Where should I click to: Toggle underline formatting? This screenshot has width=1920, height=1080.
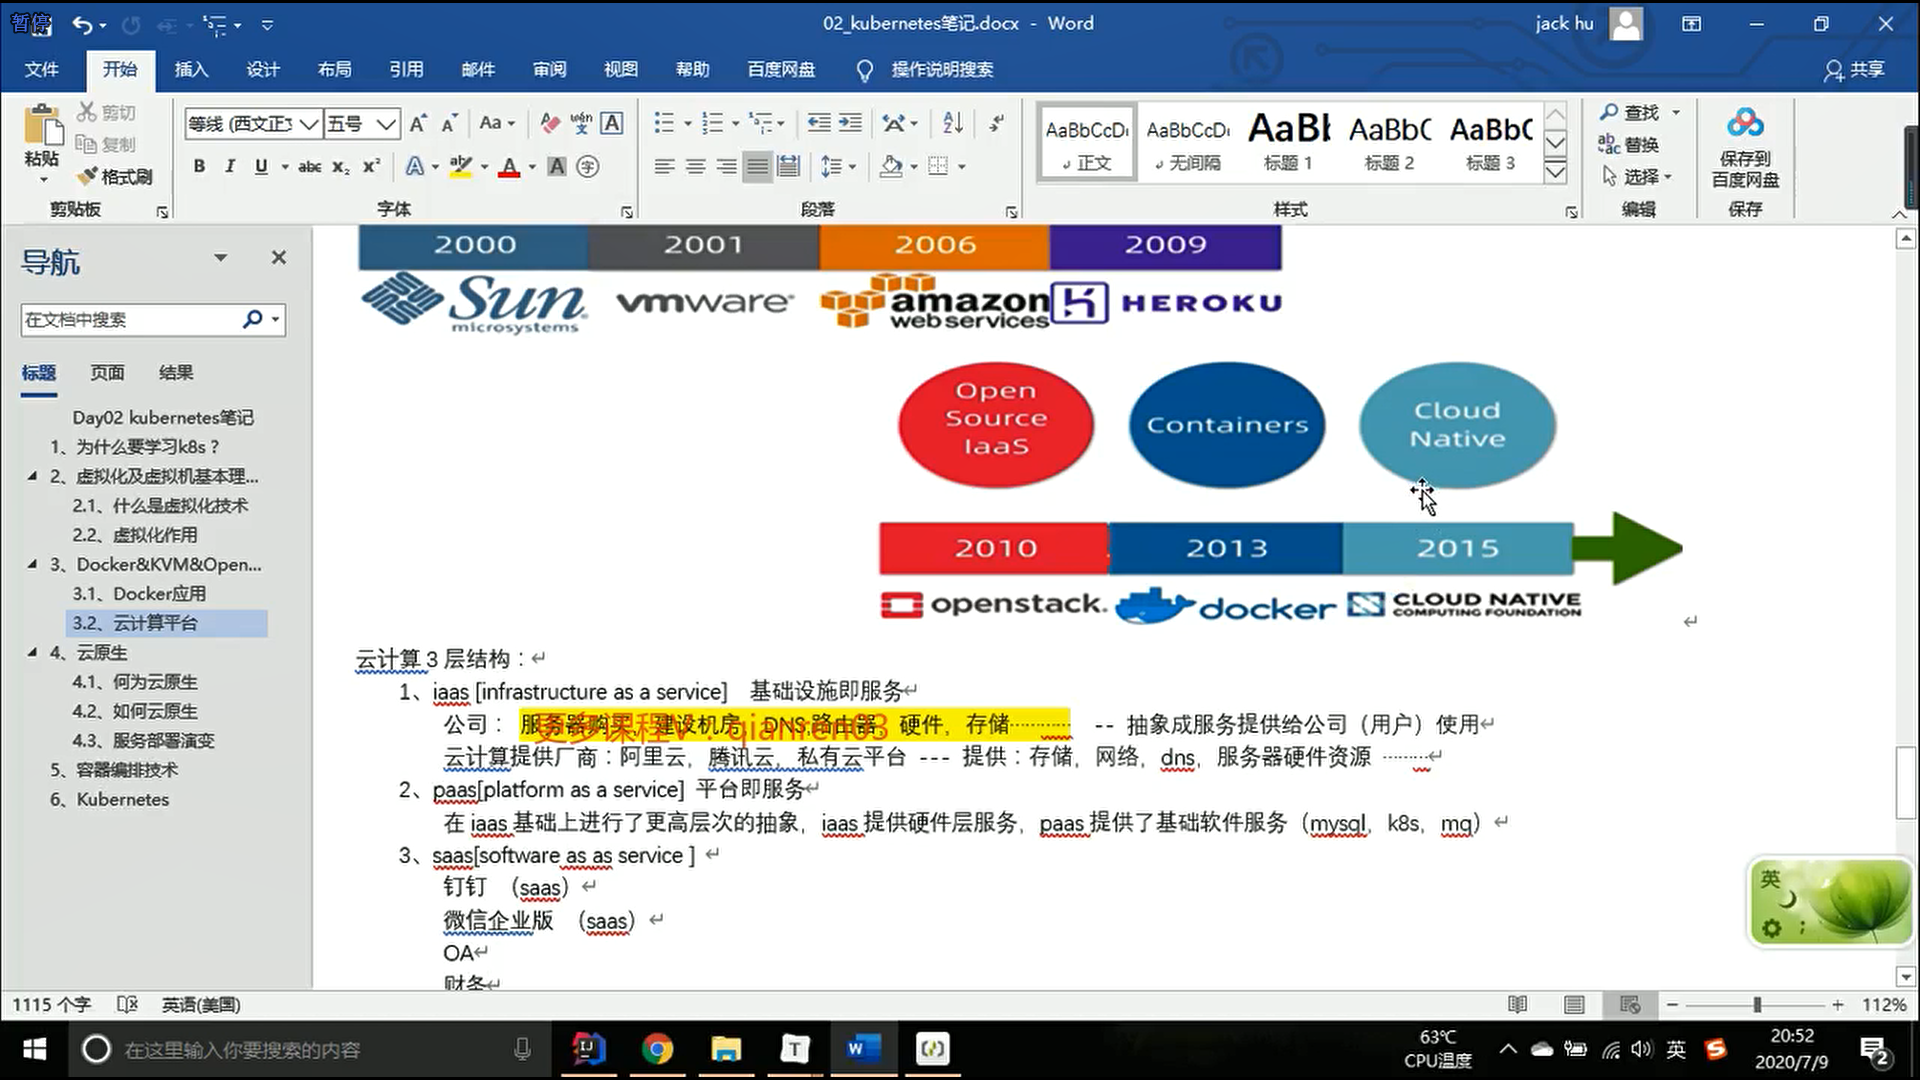click(x=261, y=167)
